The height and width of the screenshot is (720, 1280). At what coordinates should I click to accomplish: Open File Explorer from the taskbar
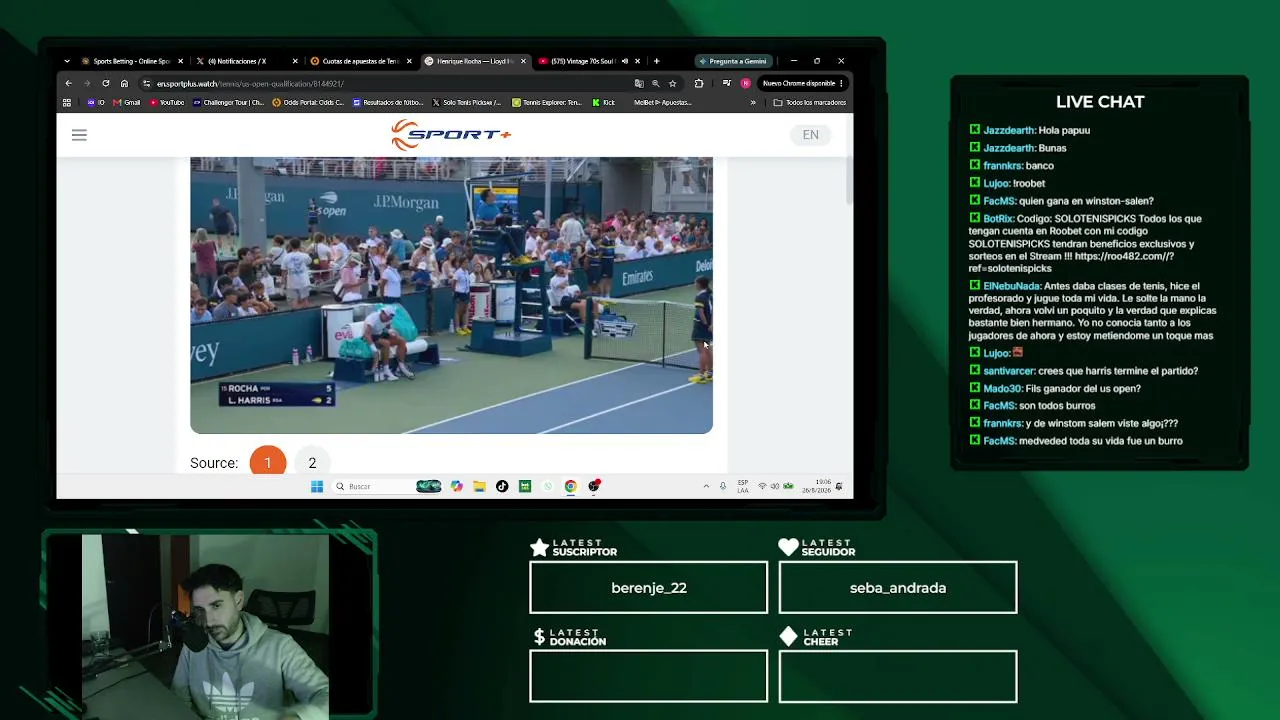coord(479,486)
